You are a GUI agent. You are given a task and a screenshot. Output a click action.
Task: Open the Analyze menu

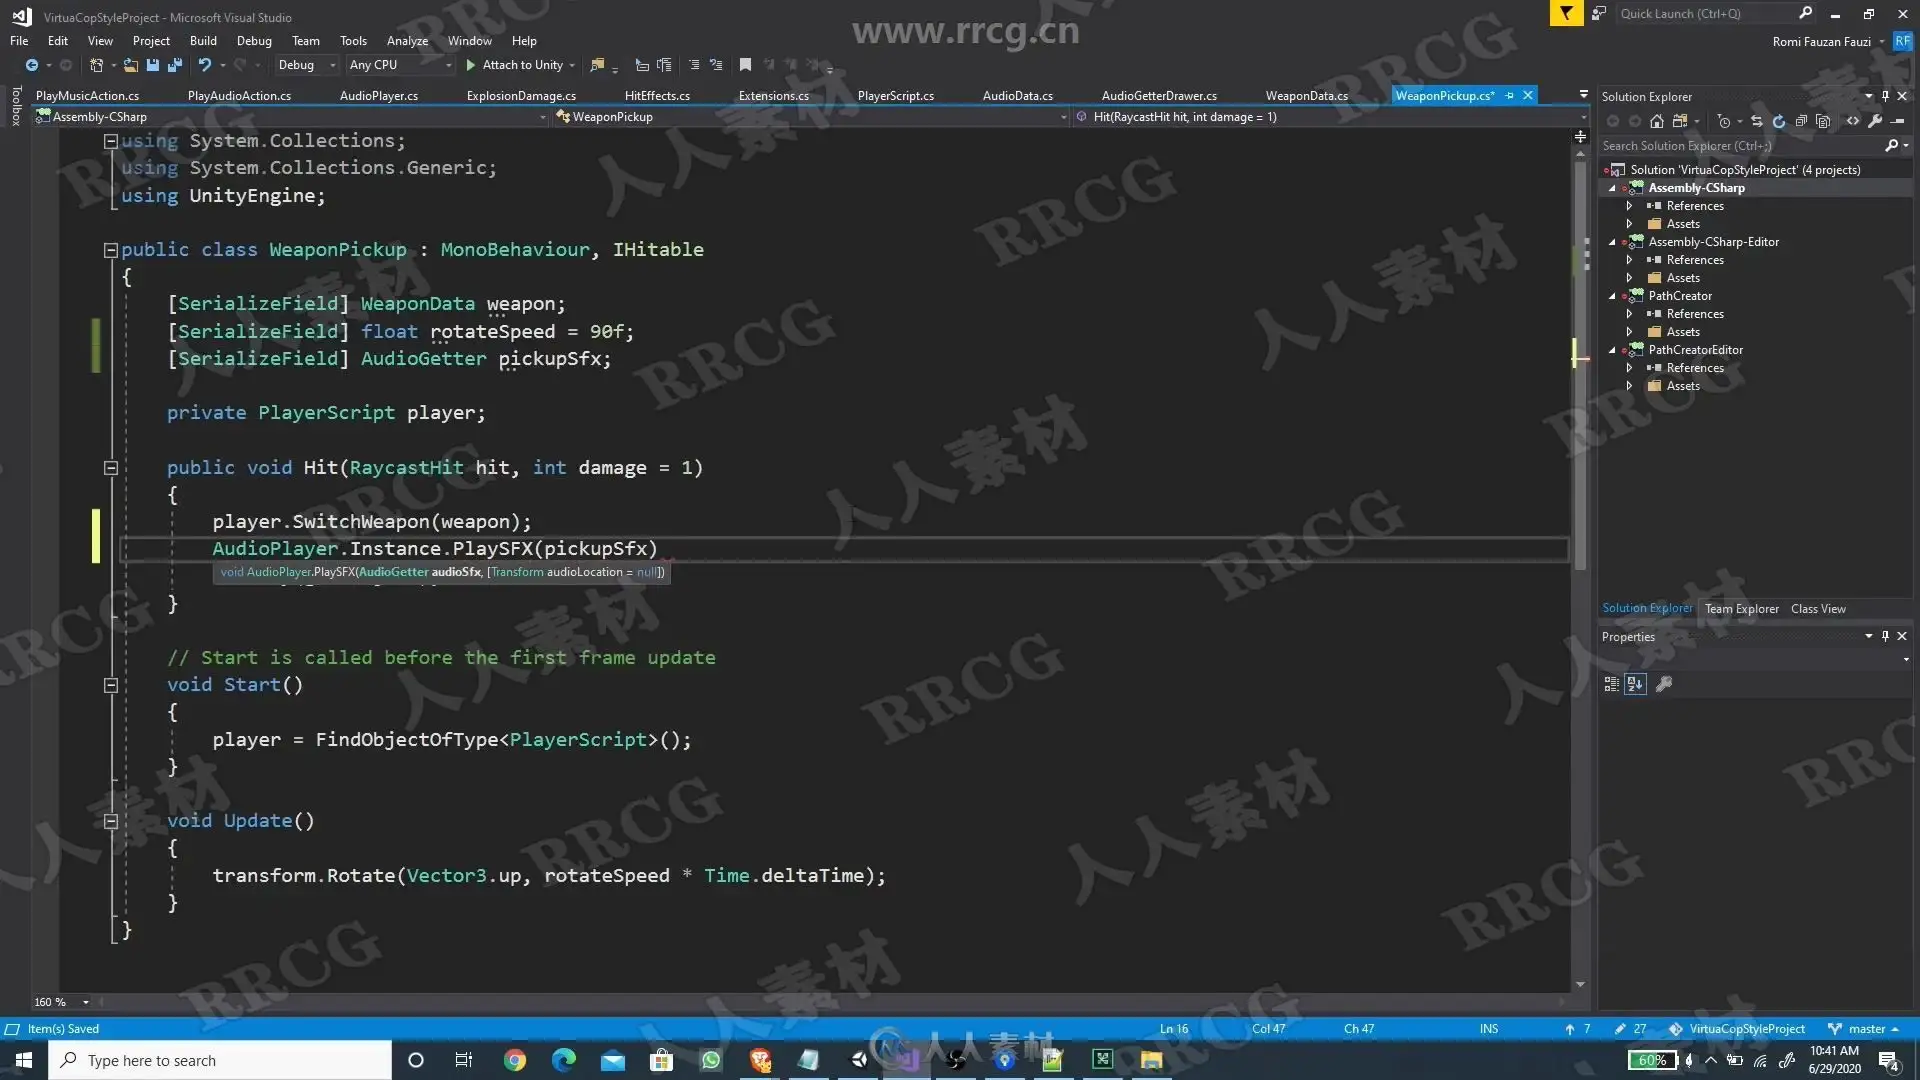[x=407, y=41]
